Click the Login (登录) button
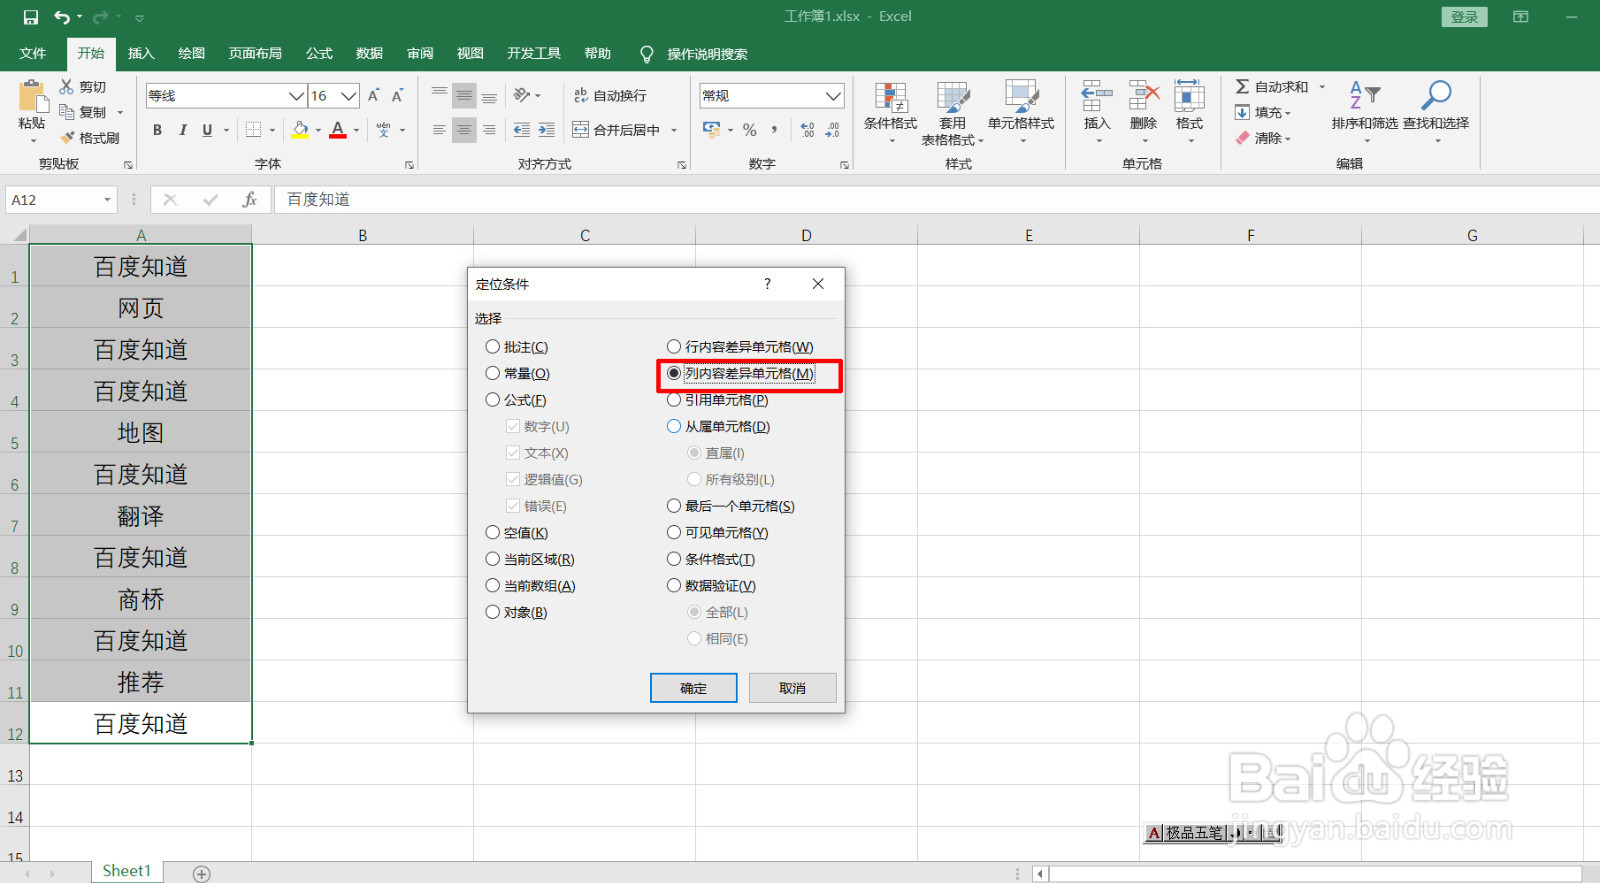 point(1464,17)
